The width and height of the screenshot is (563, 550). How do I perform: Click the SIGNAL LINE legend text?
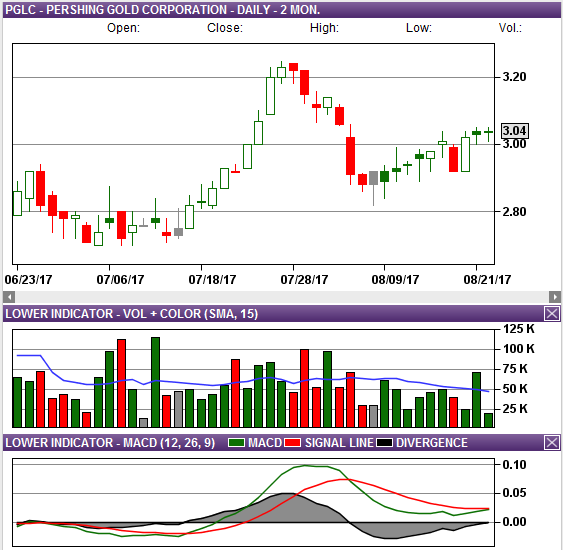point(339,443)
